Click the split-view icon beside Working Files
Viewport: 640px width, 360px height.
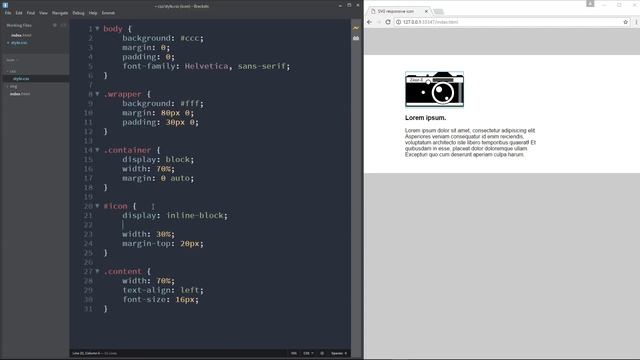pyautogui.click(x=63, y=25)
